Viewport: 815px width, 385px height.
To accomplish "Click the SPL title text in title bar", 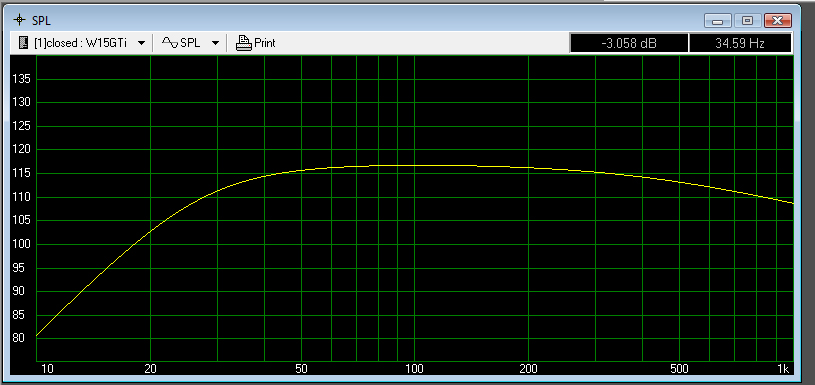I will 42,21.
